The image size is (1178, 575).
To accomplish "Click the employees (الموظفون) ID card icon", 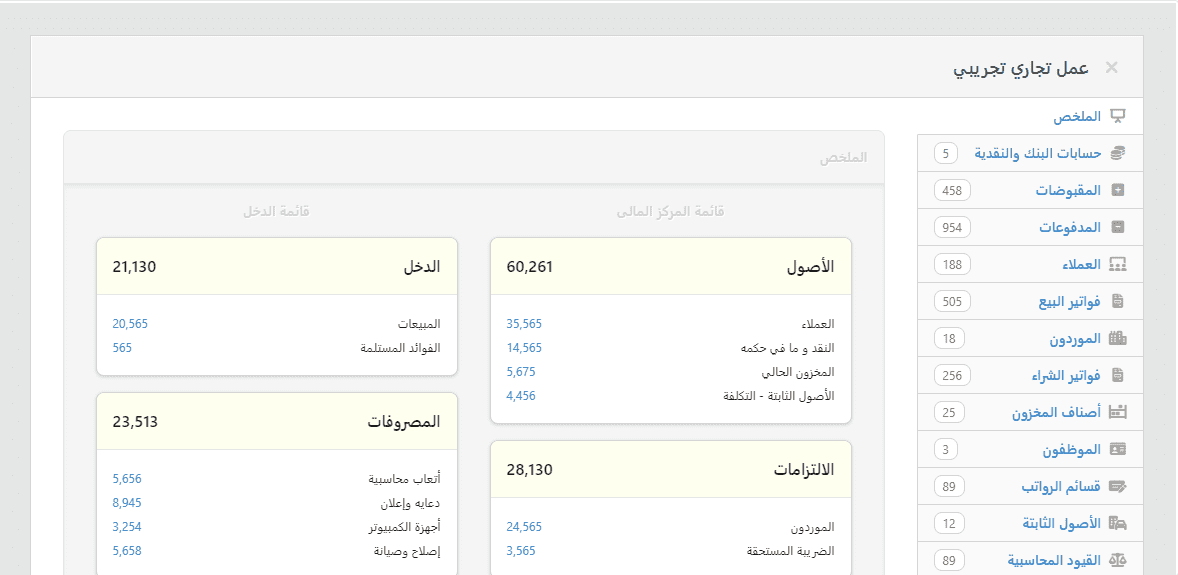I will point(1118,449).
